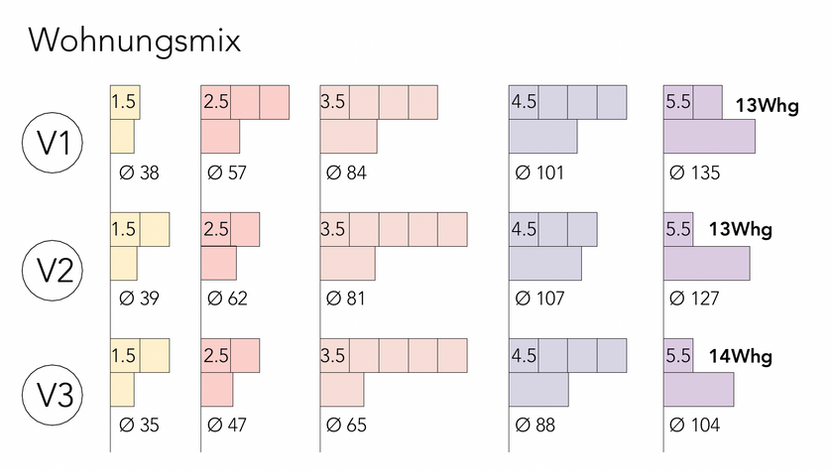Select the wide purple bar in V1 row
The image size is (832, 470).
click(x=709, y=136)
